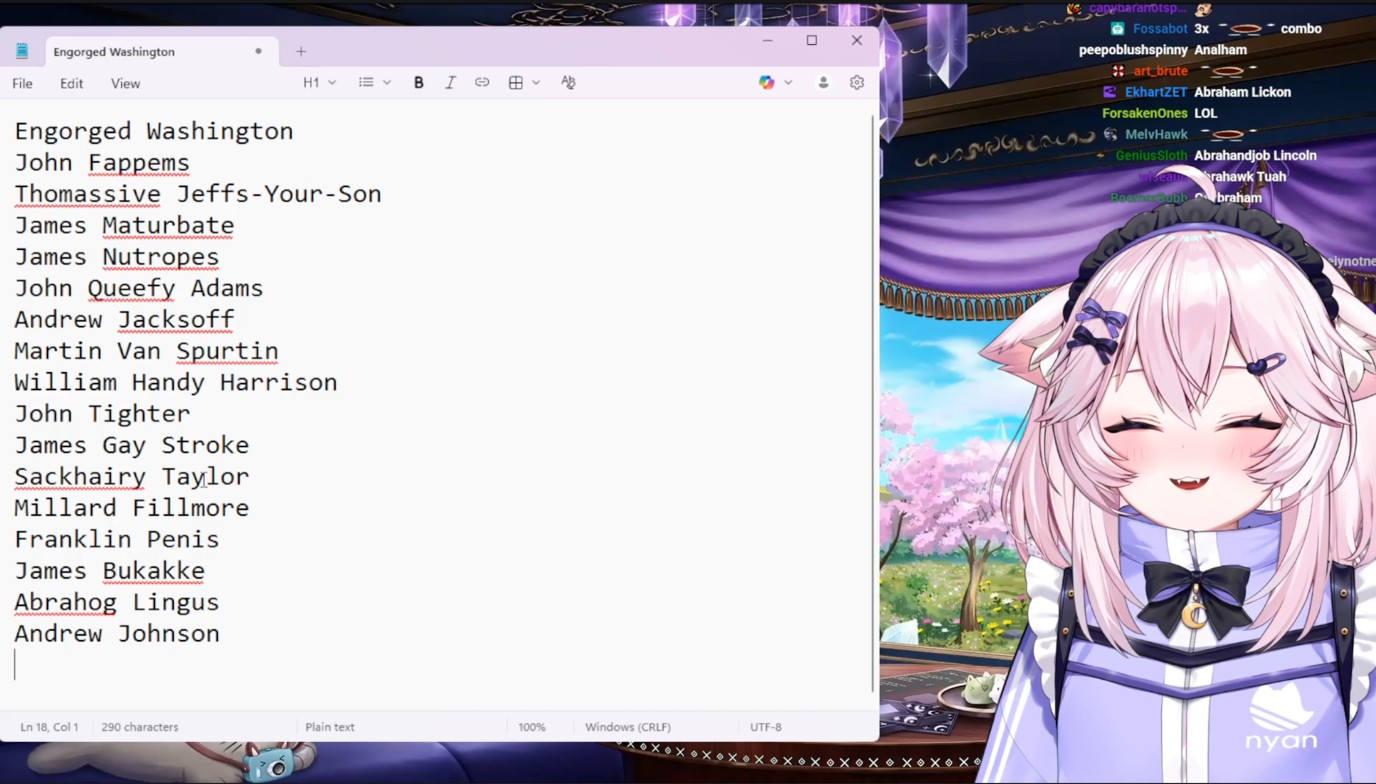
Task: Insert a link using the toolbar link icon
Action: [x=482, y=83]
